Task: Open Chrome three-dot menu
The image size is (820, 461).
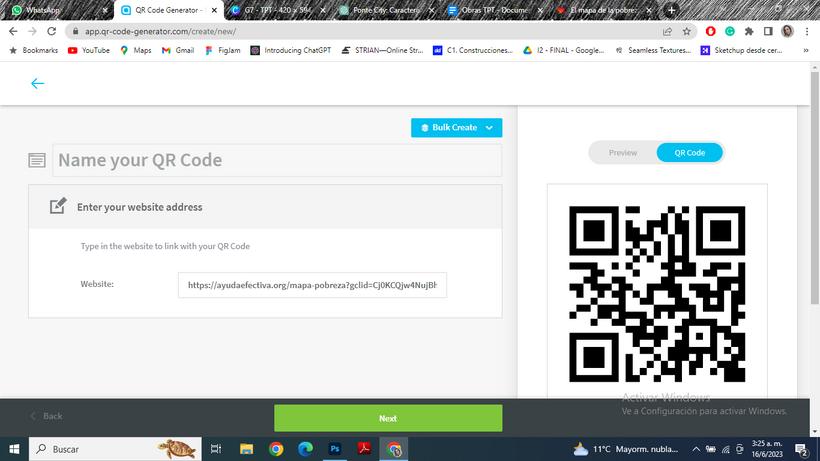Action: click(807, 31)
